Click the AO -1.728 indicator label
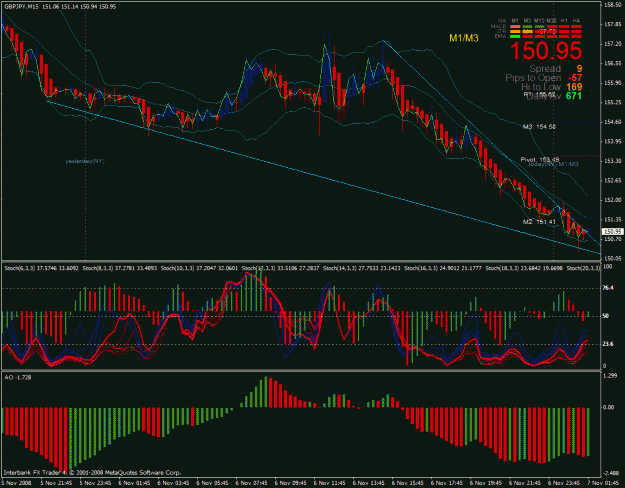Screen dimensions: 625x488 click(18, 377)
